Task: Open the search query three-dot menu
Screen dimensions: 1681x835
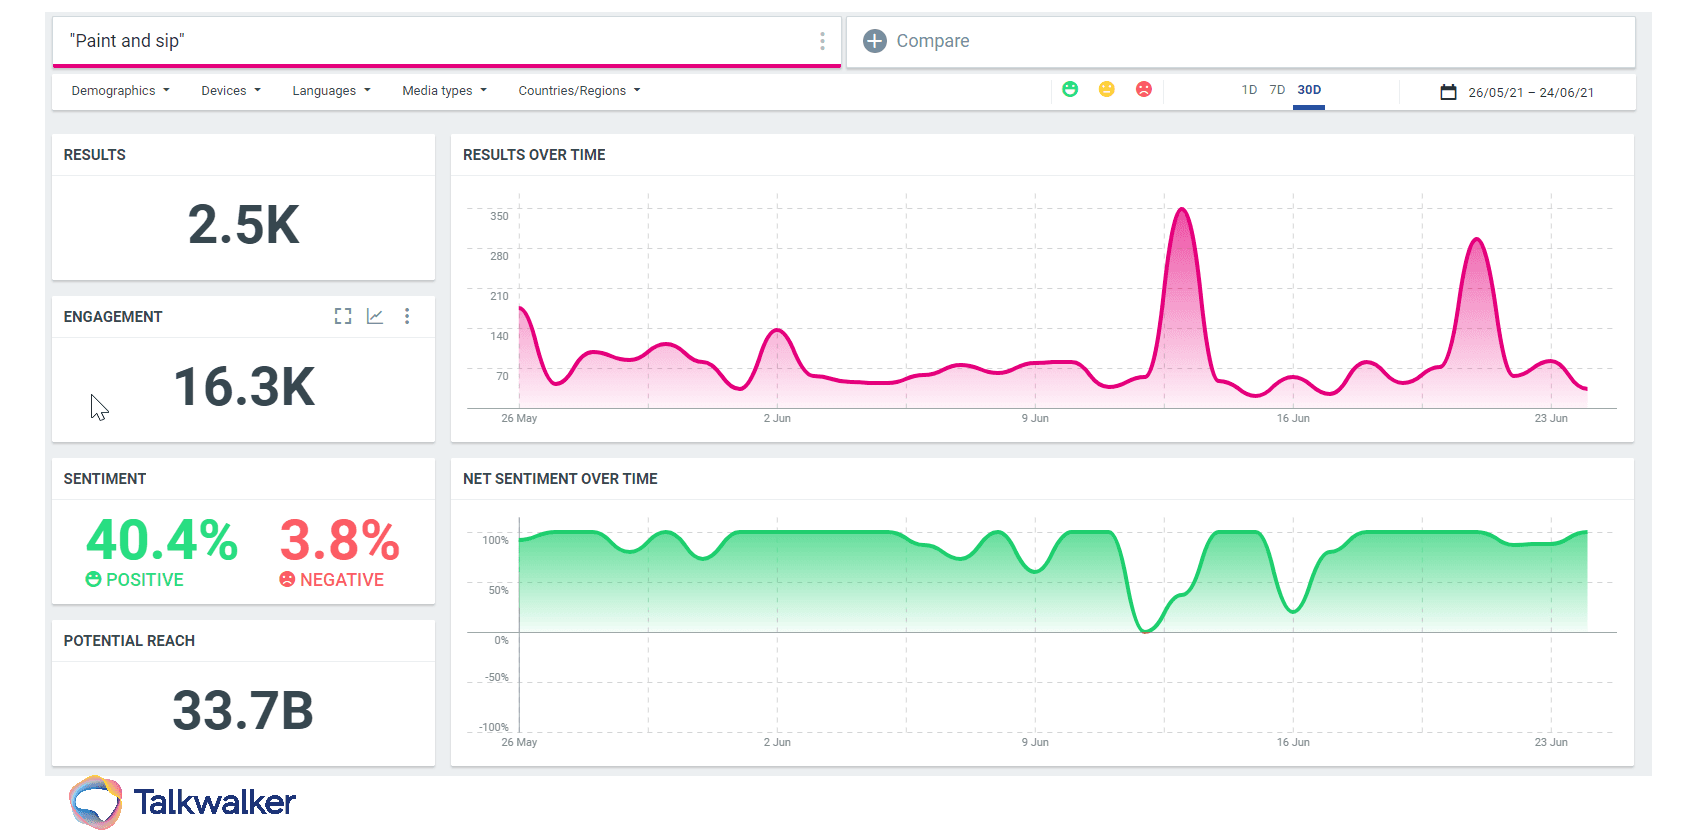Action: pyautogui.click(x=822, y=41)
